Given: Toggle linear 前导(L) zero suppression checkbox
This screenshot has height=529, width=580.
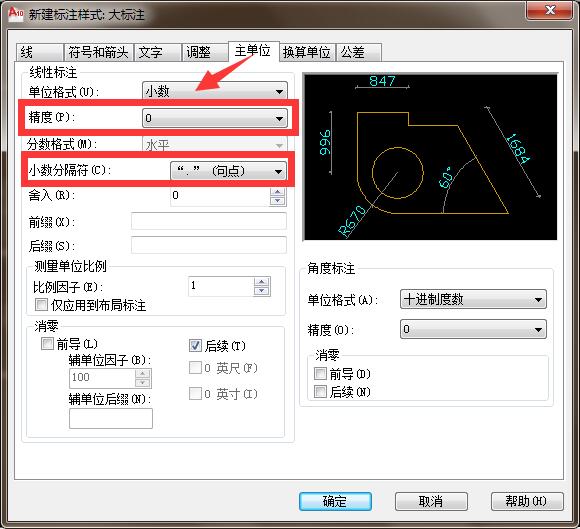Looking at the screenshot, I should click(x=47, y=344).
